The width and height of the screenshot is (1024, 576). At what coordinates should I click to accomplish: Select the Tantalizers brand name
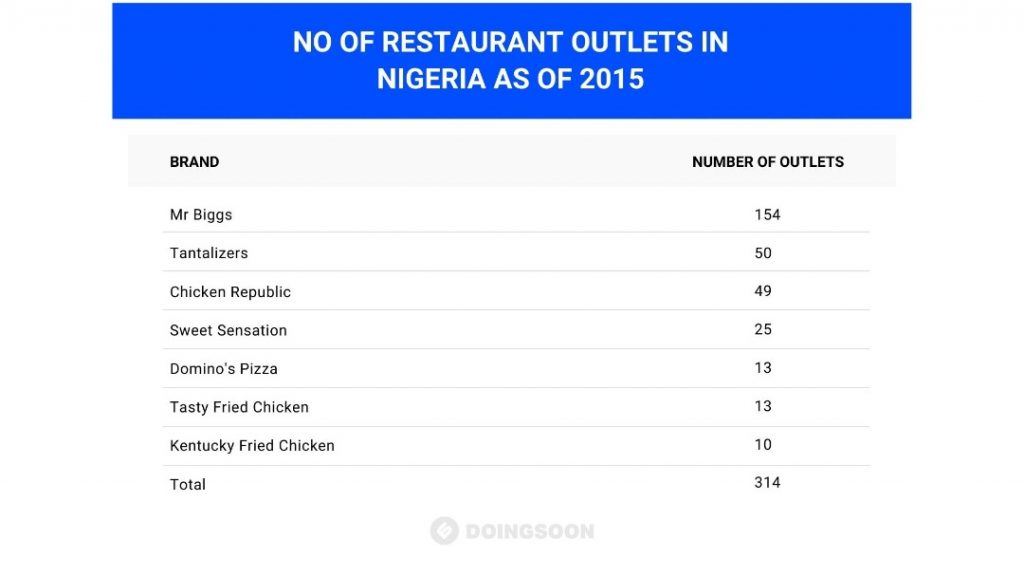pos(209,253)
